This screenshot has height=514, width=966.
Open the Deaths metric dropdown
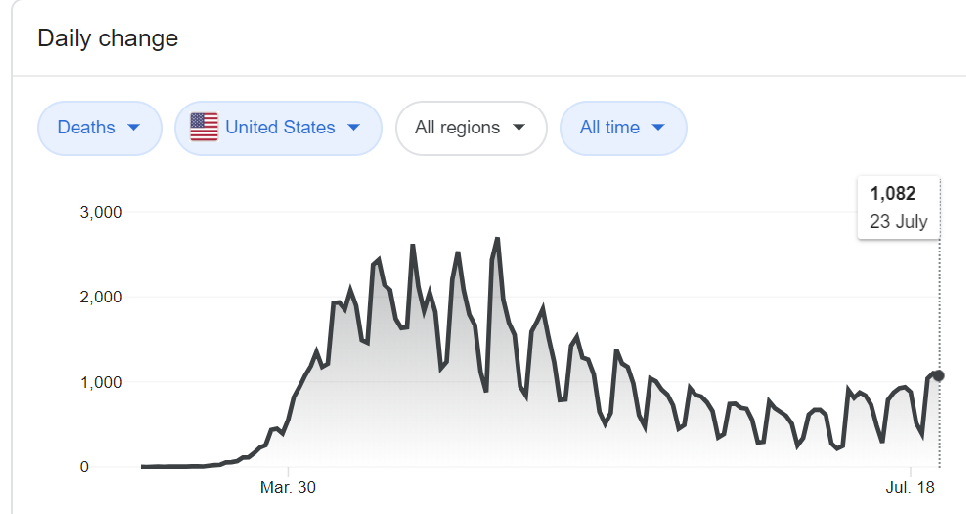(x=99, y=128)
